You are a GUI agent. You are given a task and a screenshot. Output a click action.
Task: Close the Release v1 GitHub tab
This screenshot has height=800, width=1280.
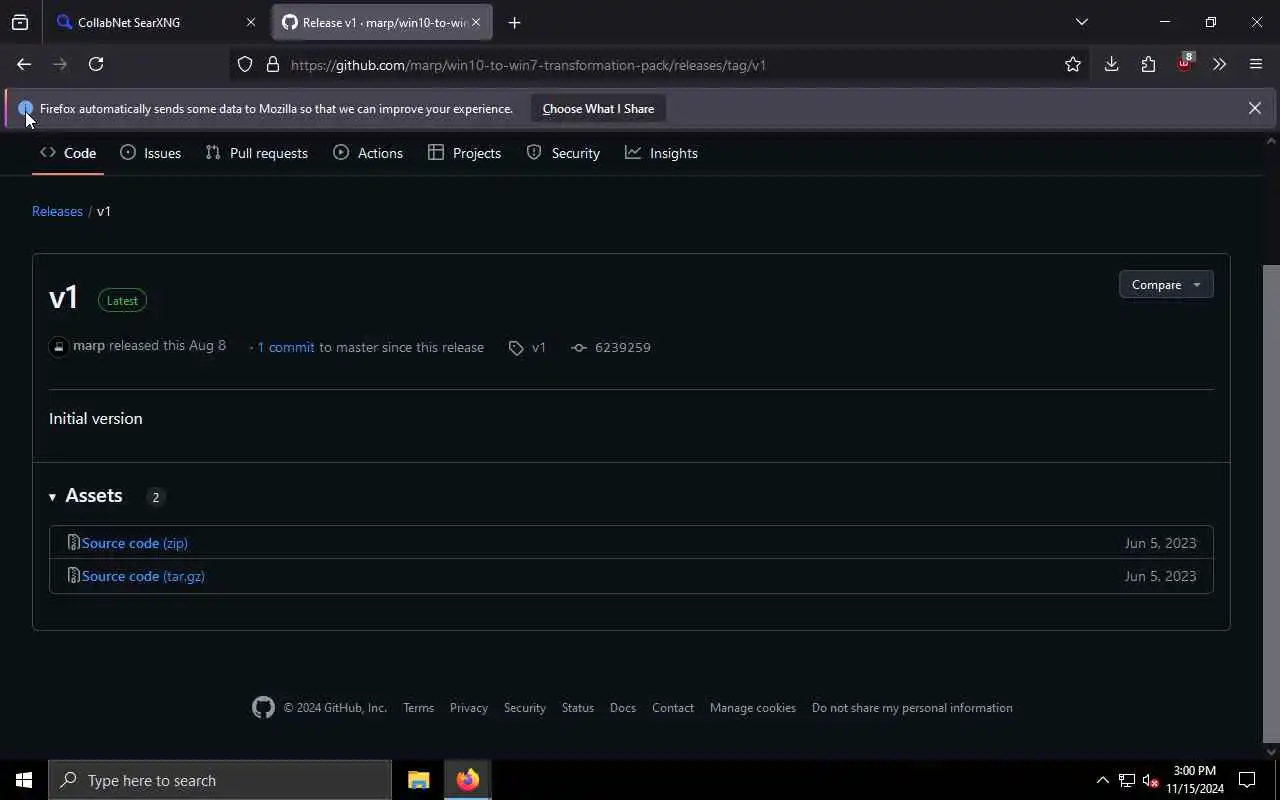pos(476,22)
